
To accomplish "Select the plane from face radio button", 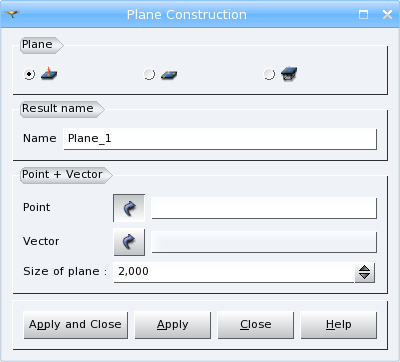I will pos(269,74).
